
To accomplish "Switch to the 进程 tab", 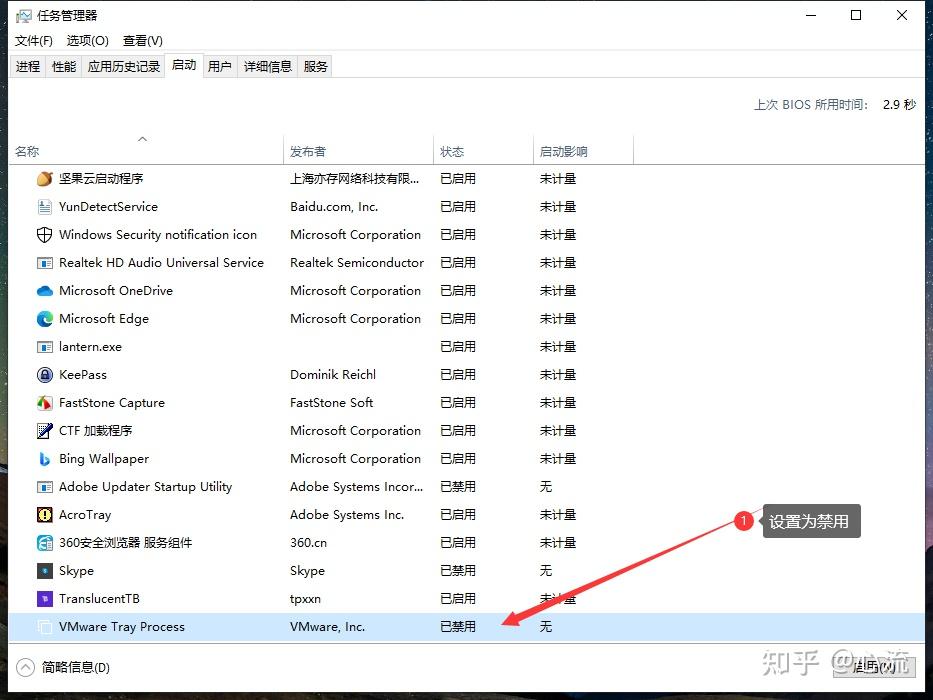I will point(28,66).
